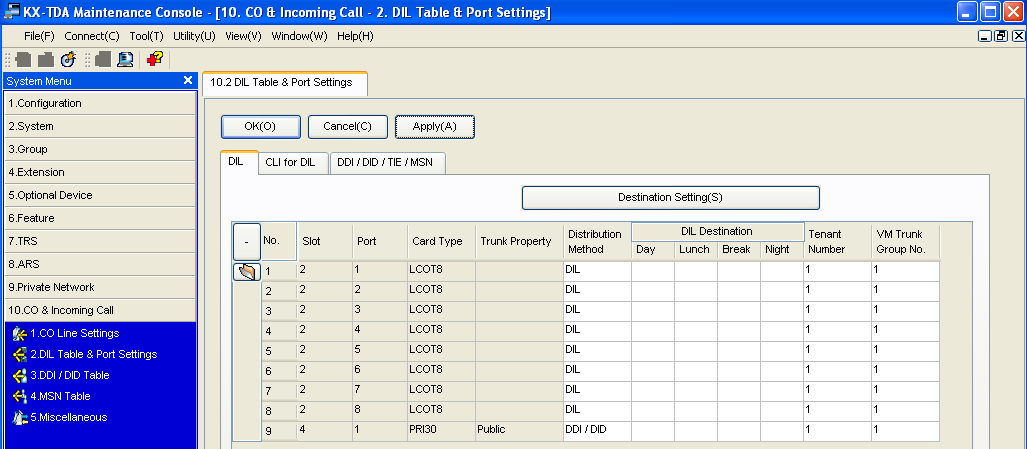Switch to the DDI / DID / TIE / MSN tab
1027x449 pixels.
[388, 164]
